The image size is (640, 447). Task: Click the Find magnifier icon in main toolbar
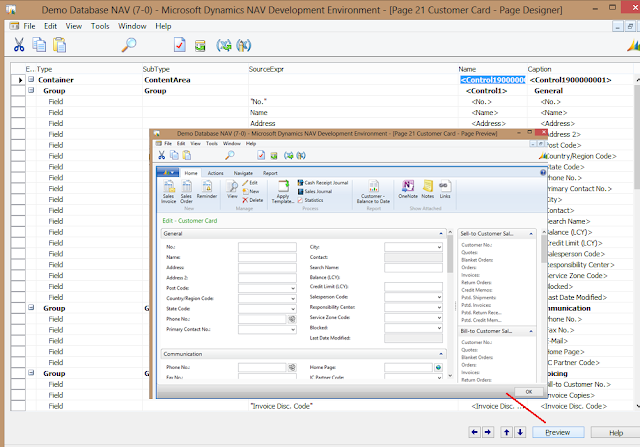(x=129, y=44)
